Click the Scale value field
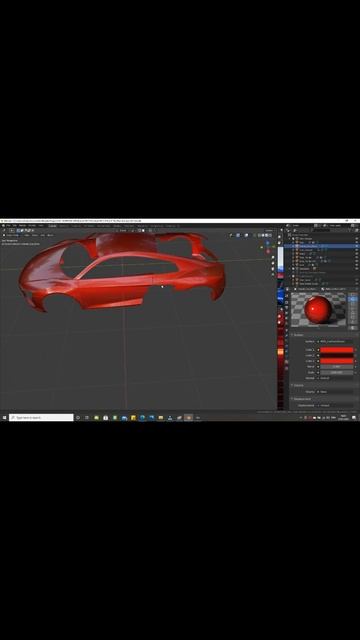Screen dimensions: 360x640 (x=336, y=372)
